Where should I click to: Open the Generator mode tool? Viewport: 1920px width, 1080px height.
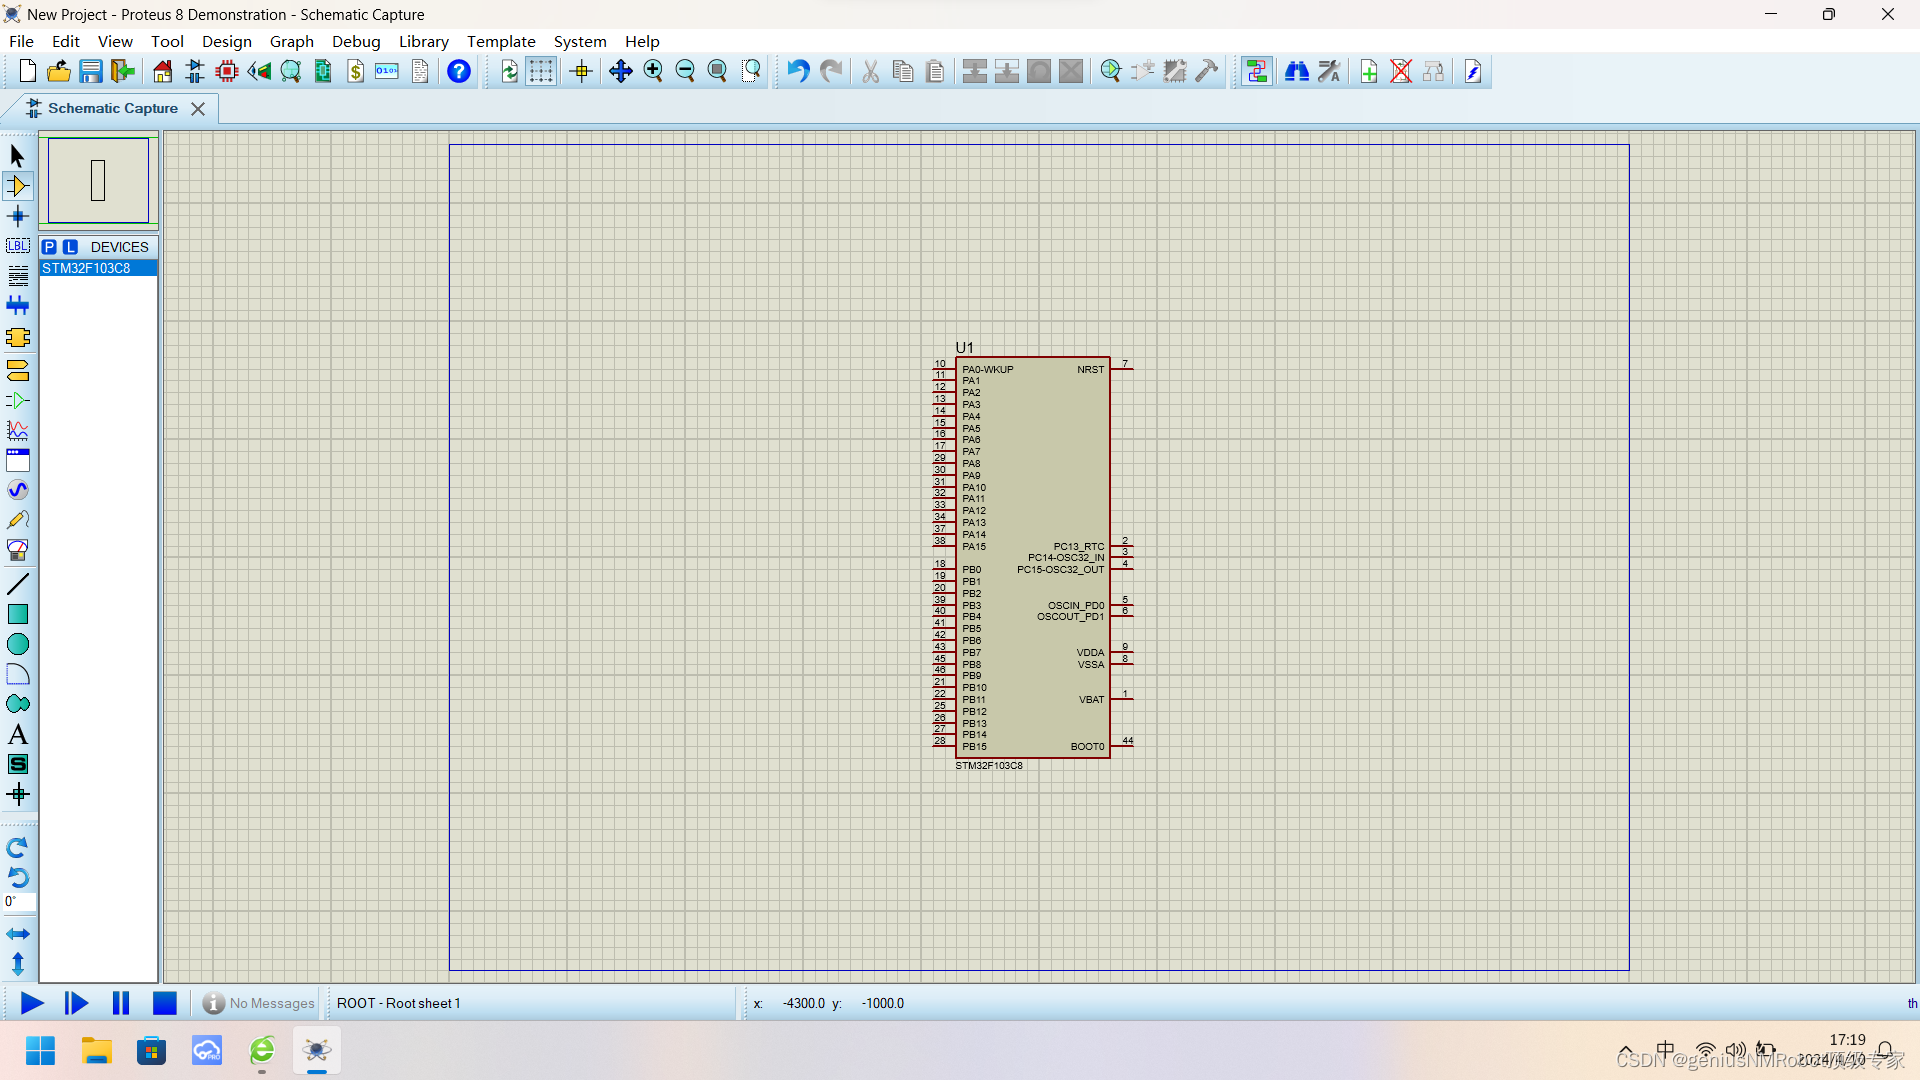click(x=17, y=490)
